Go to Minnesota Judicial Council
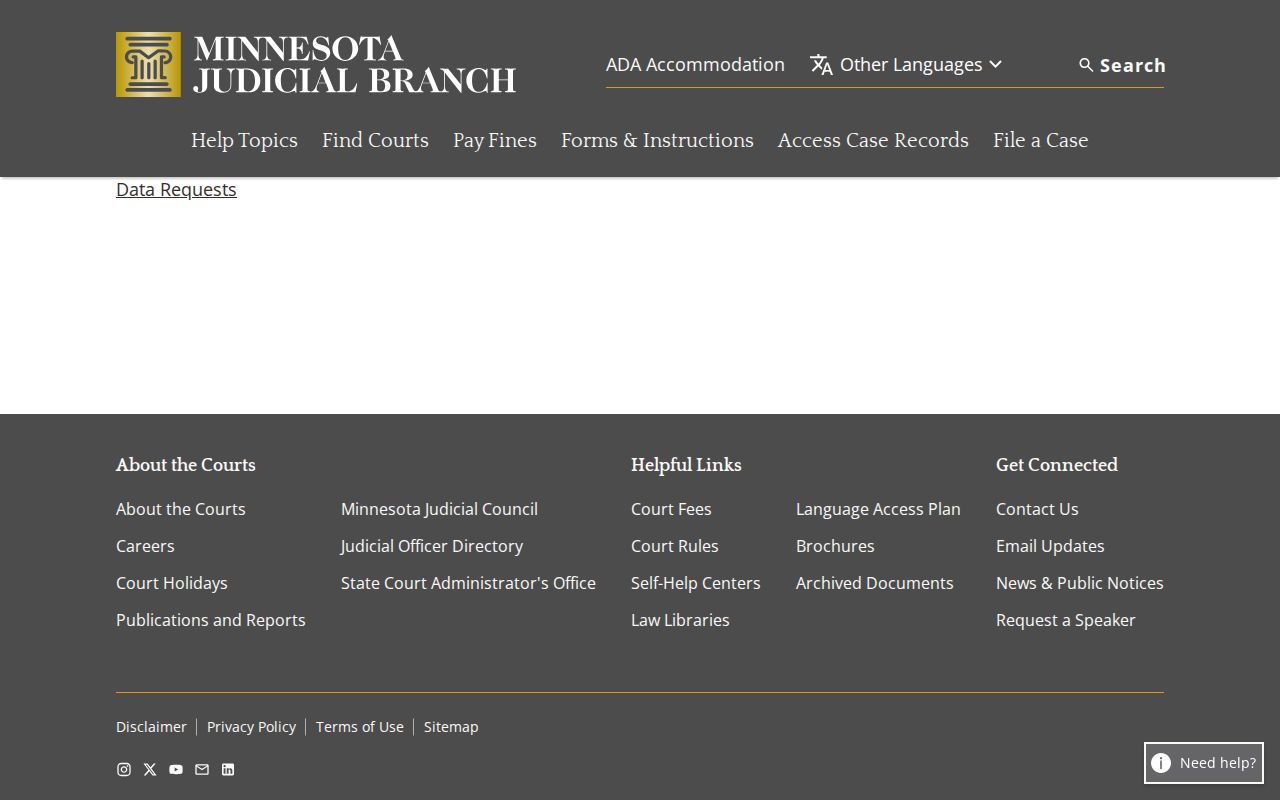 click(x=439, y=509)
